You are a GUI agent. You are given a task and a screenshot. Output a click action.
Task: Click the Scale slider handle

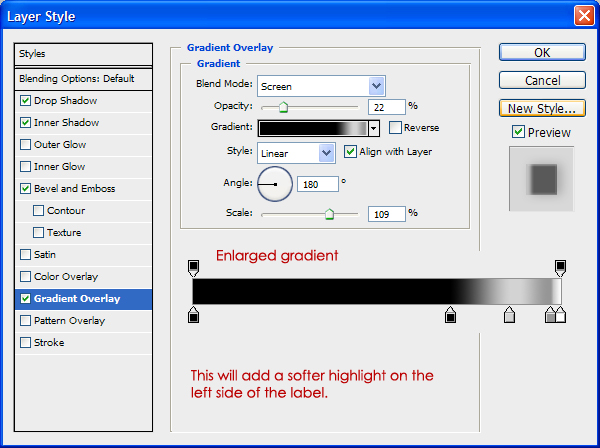329,214
